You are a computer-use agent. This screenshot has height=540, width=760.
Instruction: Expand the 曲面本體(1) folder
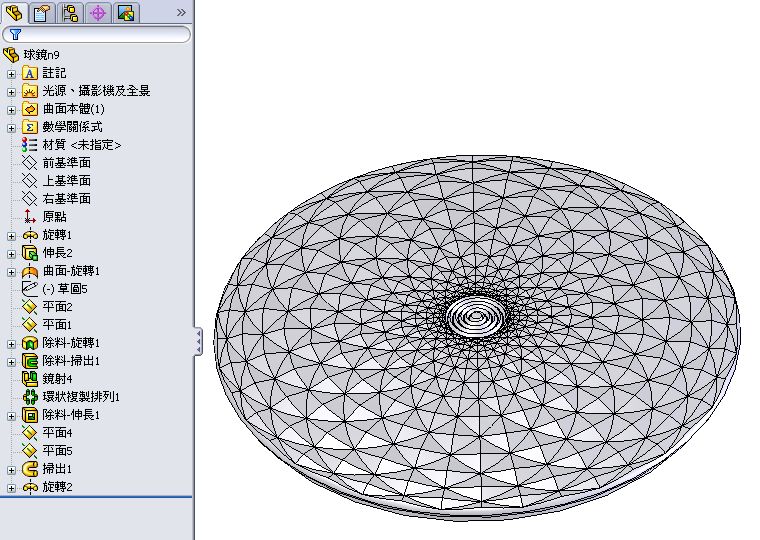tap(11, 110)
